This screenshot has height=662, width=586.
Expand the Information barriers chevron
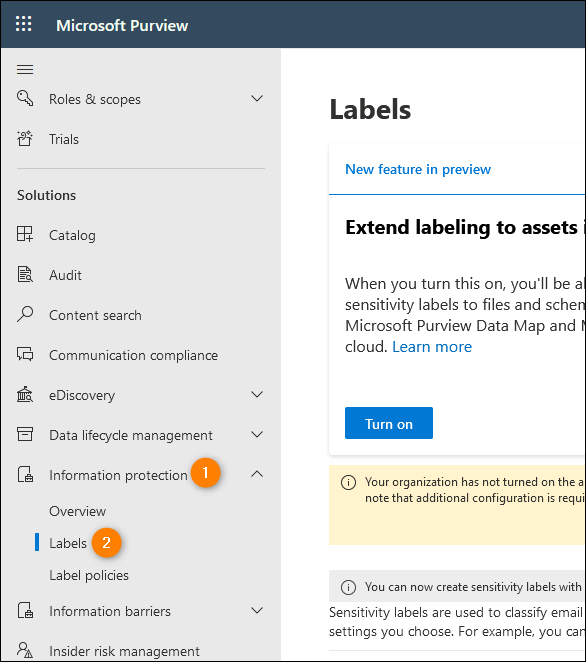pos(257,610)
